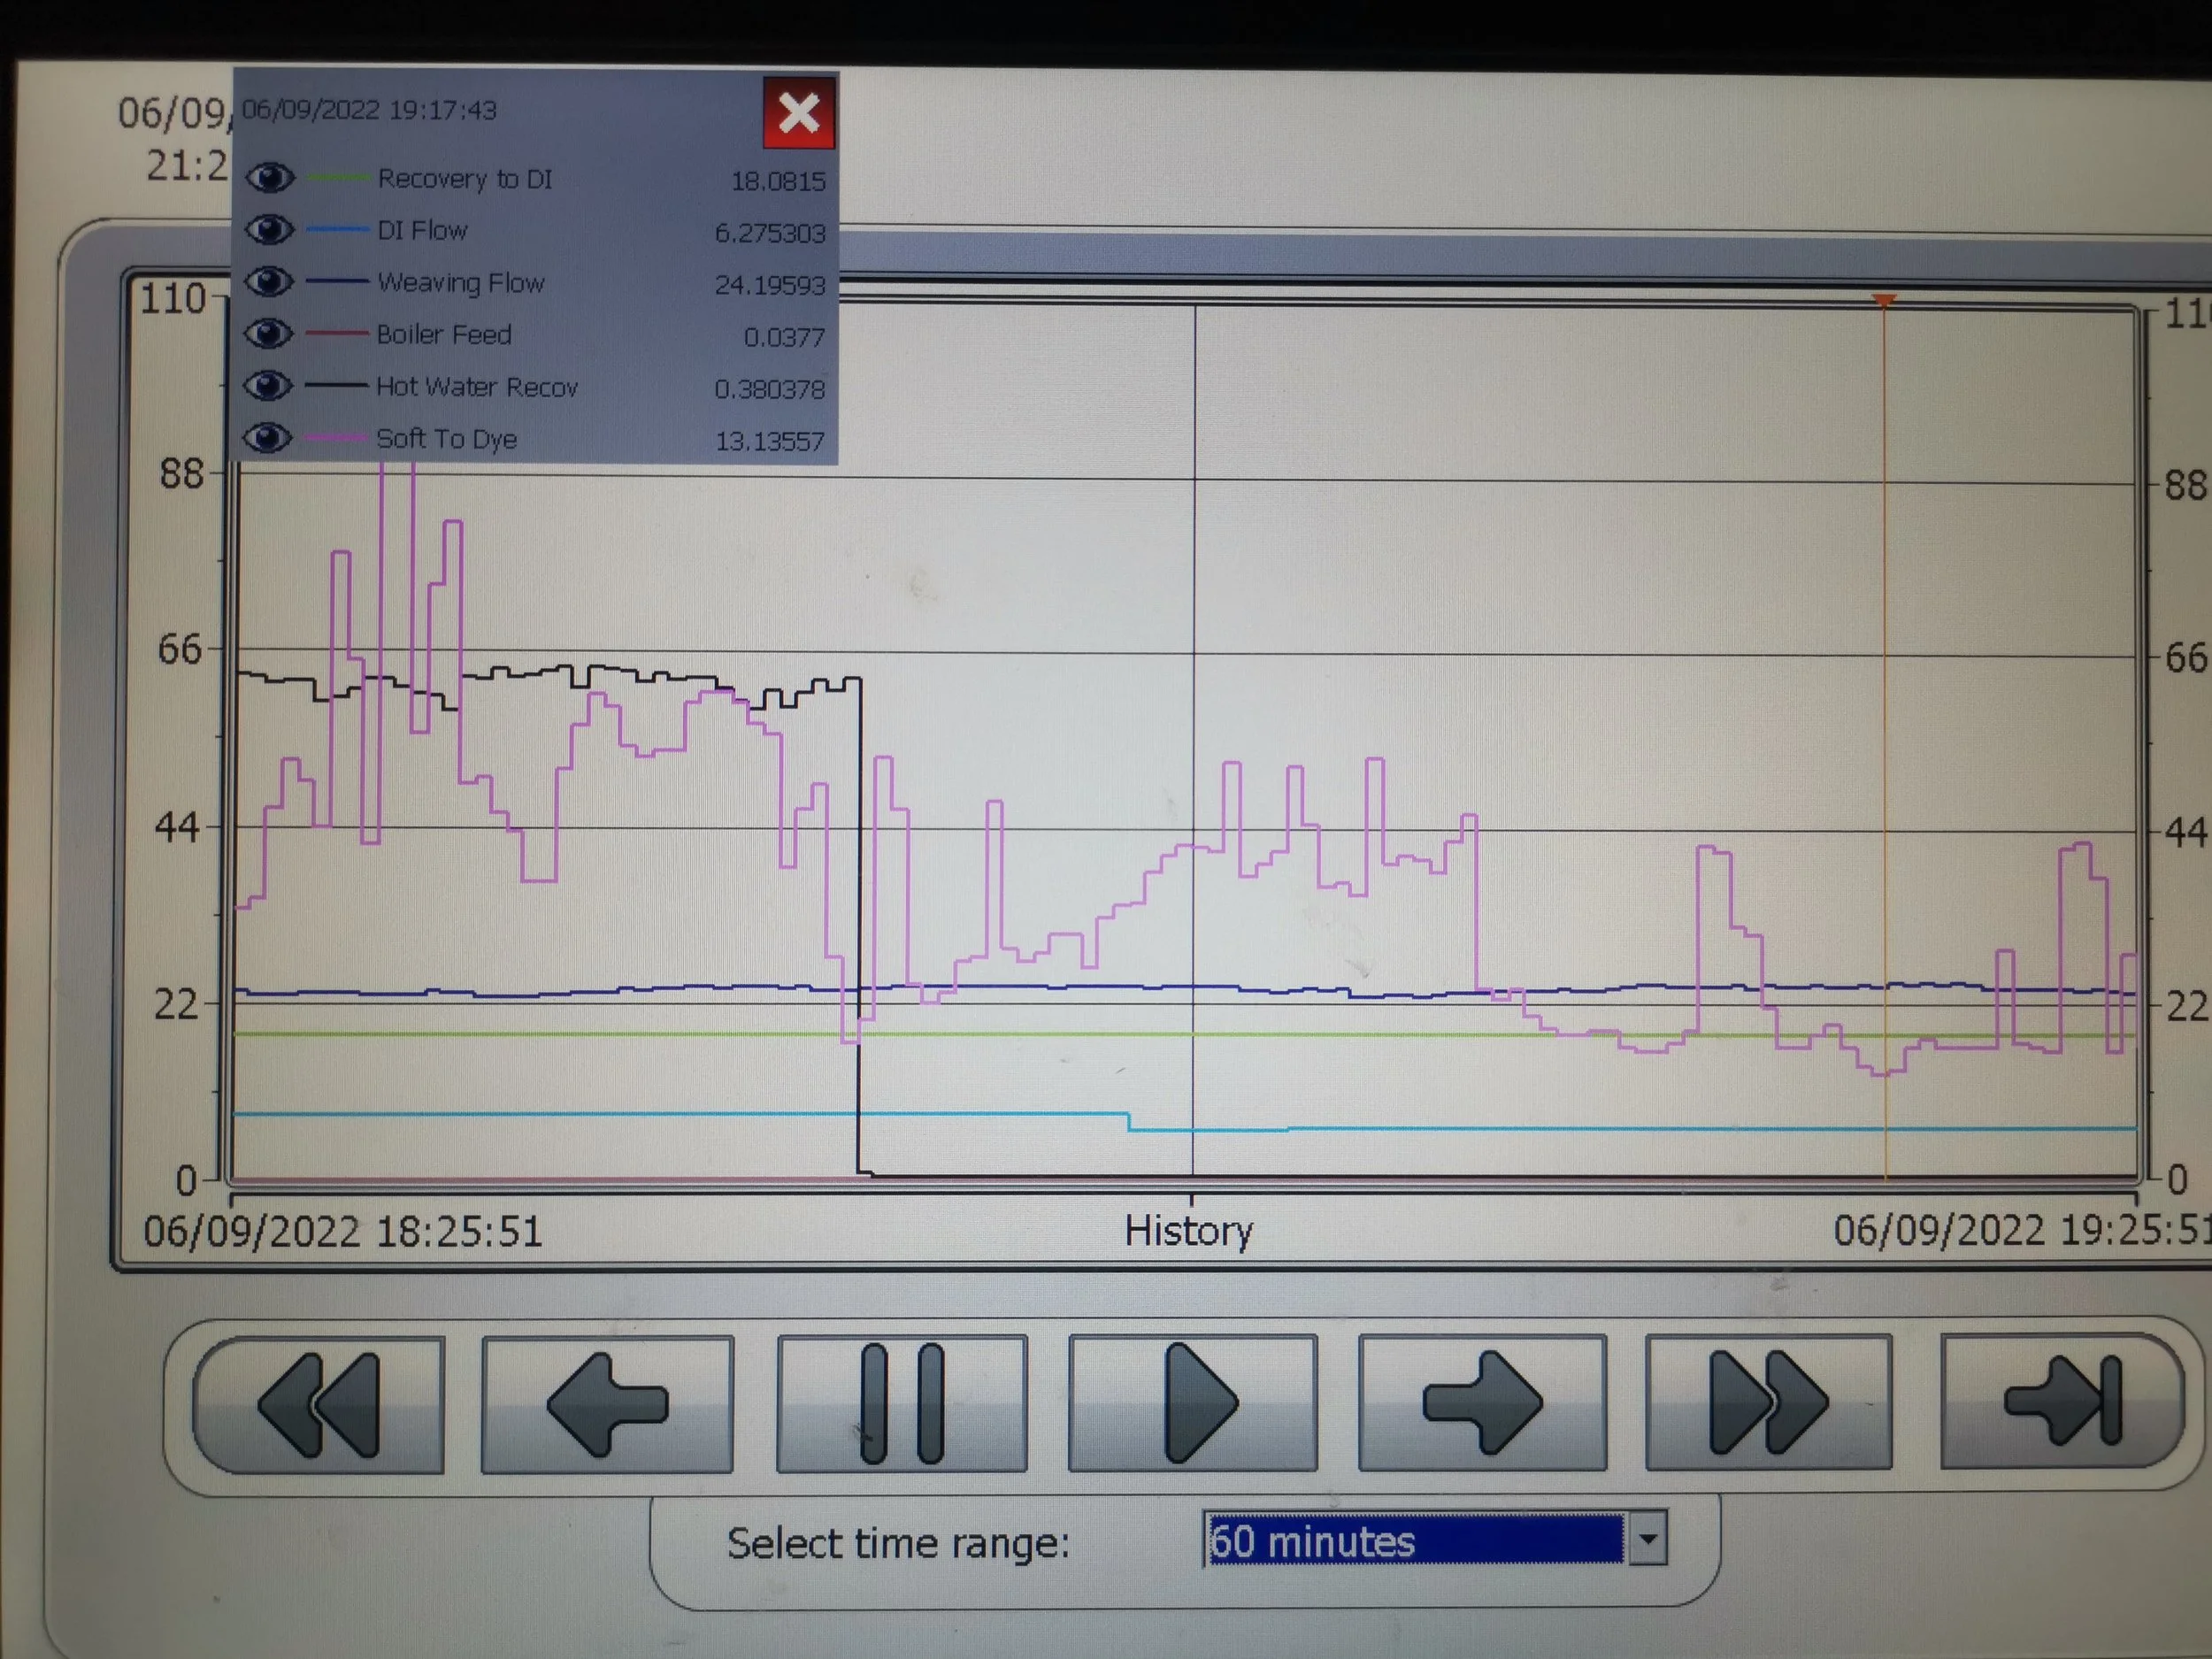Click the Soft To Dye pink line swatch
This screenshot has width=2212, height=1659.
(336, 438)
